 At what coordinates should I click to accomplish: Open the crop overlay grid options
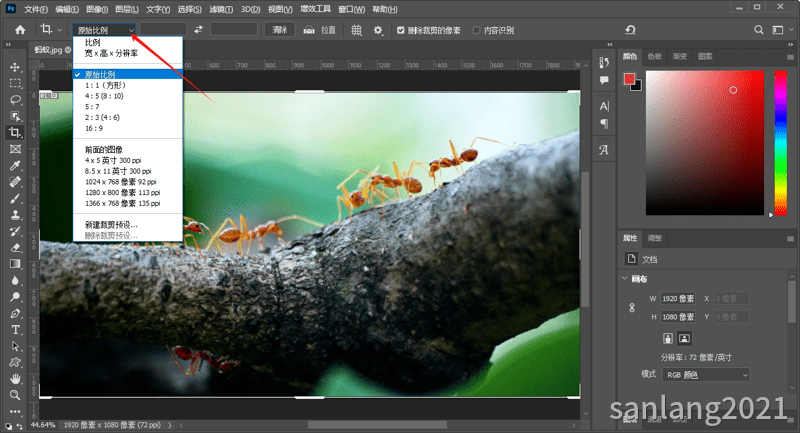click(356, 30)
